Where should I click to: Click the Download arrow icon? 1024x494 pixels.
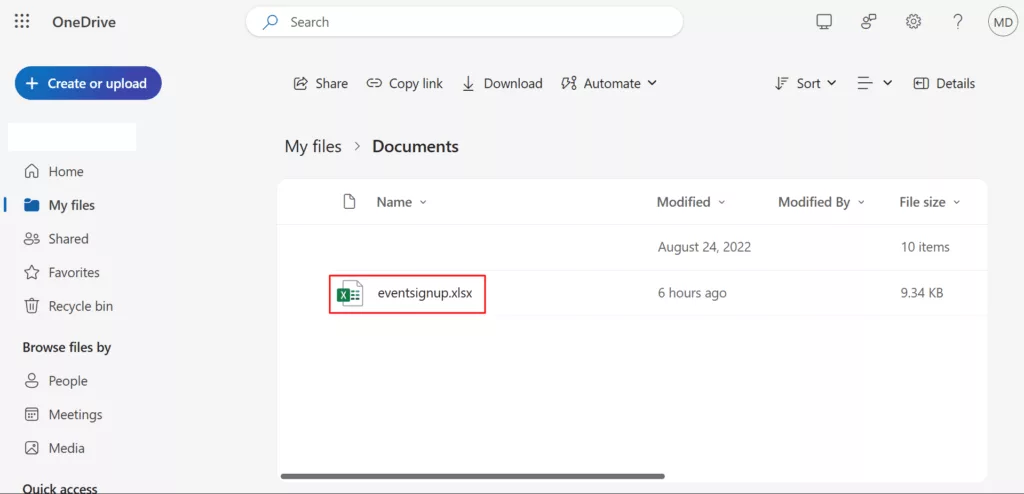[468, 84]
